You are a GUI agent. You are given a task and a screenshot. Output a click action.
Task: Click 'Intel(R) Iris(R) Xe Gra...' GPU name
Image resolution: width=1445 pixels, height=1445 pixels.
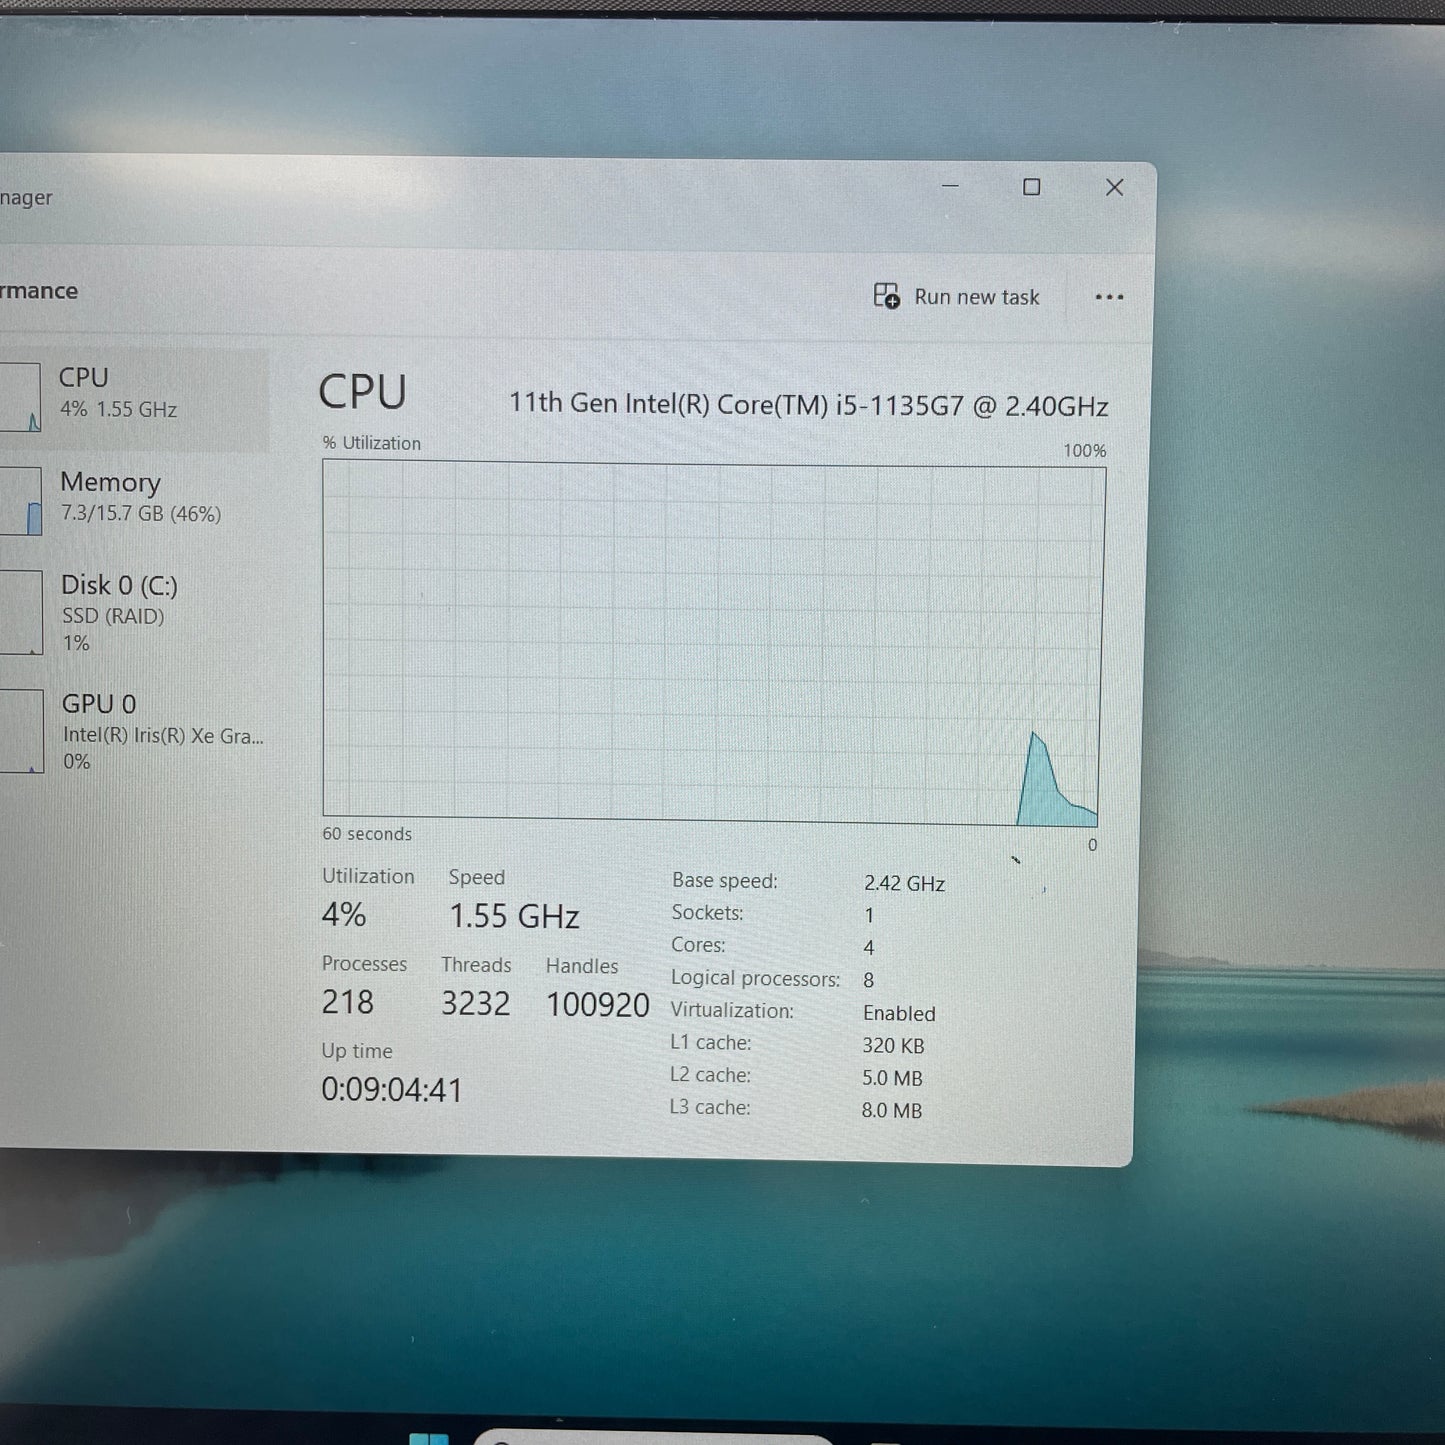click(163, 735)
